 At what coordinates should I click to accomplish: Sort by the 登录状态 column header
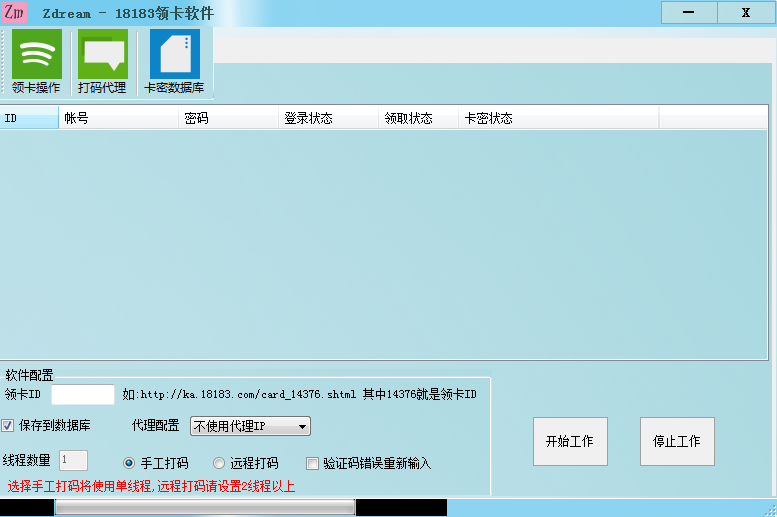(x=329, y=118)
